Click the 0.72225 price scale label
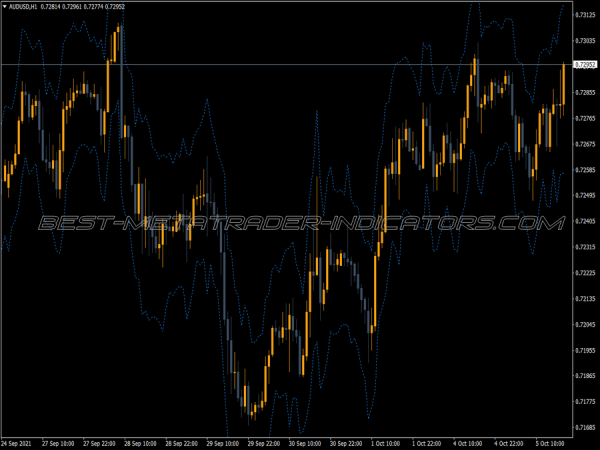The width and height of the screenshot is (600, 450). point(585,273)
